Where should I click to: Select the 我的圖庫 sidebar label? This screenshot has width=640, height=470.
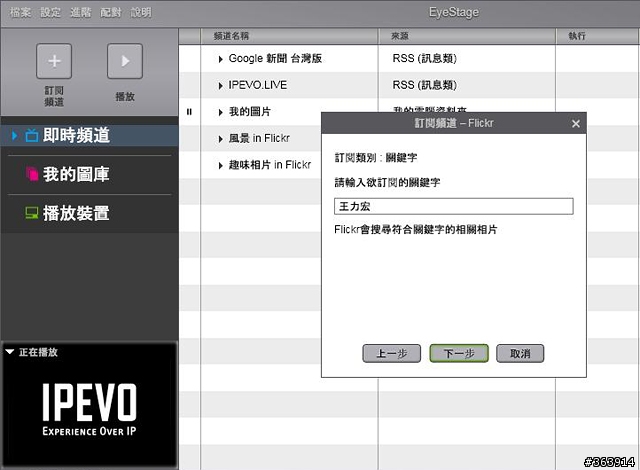(x=76, y=174)
